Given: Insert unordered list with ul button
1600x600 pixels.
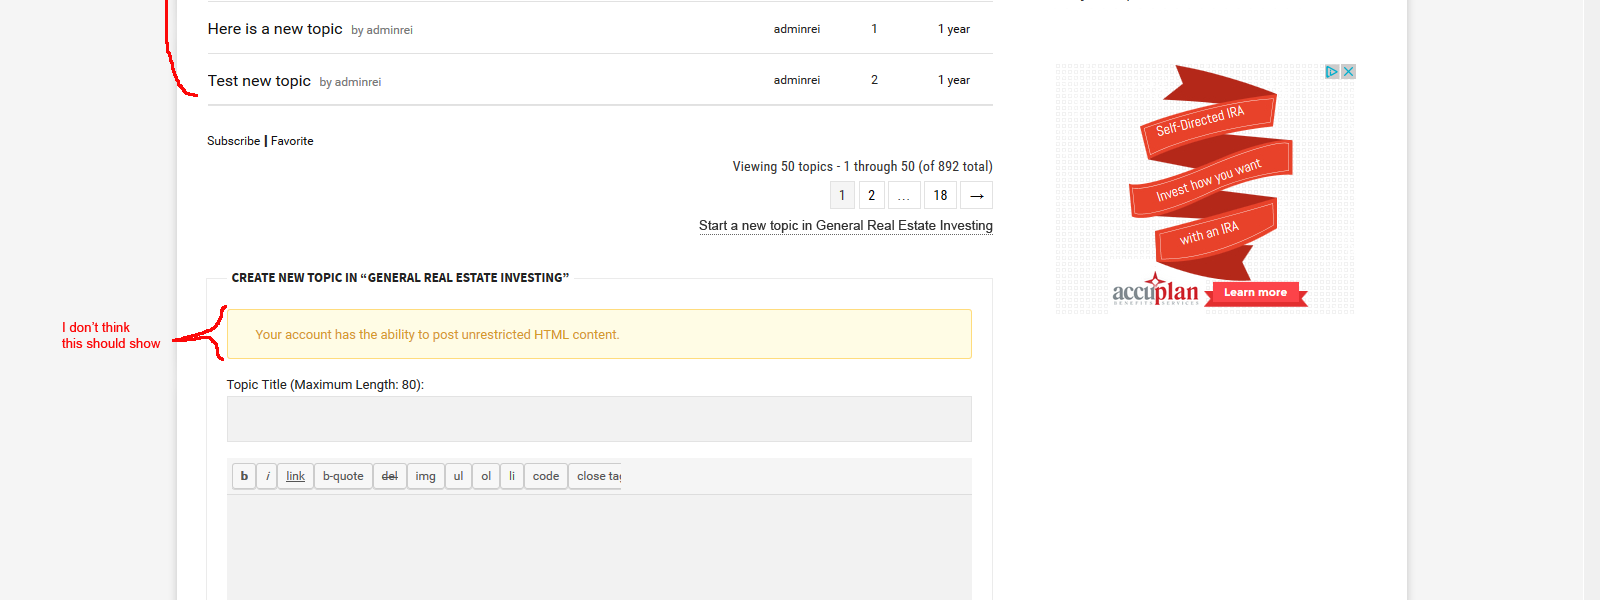Looking at the screenshot, I should pyautogui.click(x=459, y=476).
